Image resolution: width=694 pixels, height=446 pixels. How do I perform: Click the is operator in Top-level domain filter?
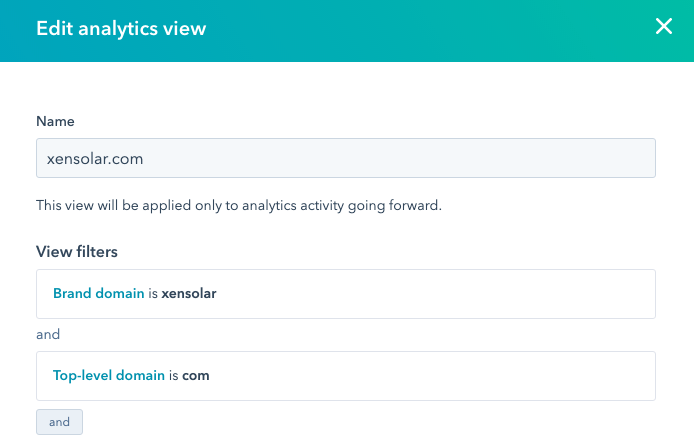[173, 376]
